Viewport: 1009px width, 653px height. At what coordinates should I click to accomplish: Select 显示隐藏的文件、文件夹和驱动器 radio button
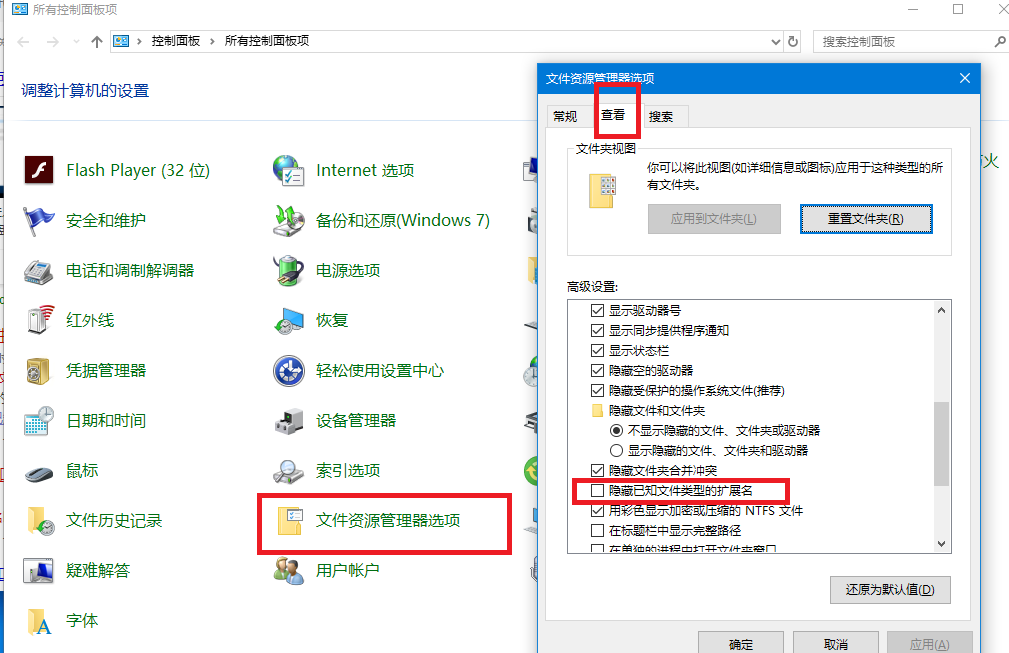pos(616,450)
